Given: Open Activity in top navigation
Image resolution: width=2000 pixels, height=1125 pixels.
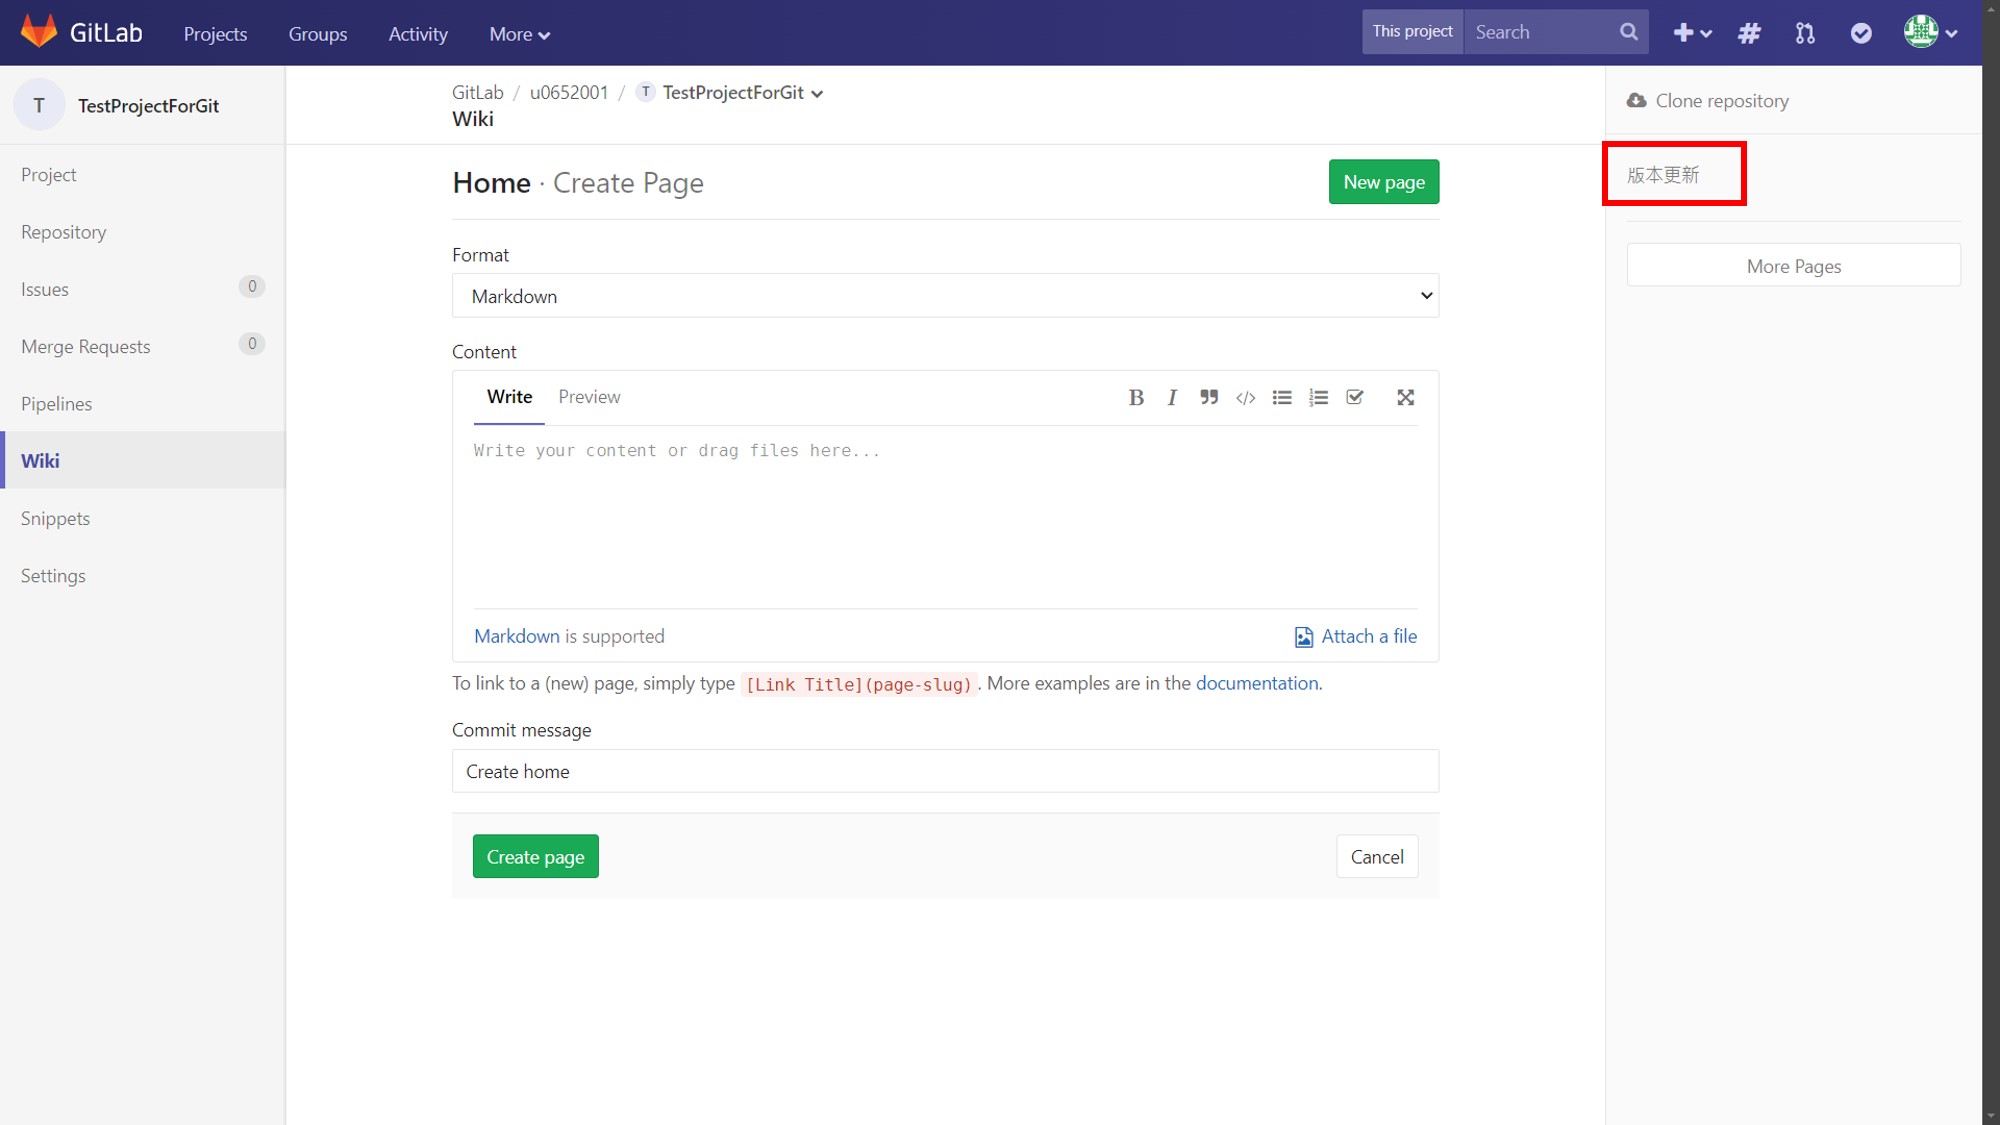Looking at the screenshot, I should 418,34.
